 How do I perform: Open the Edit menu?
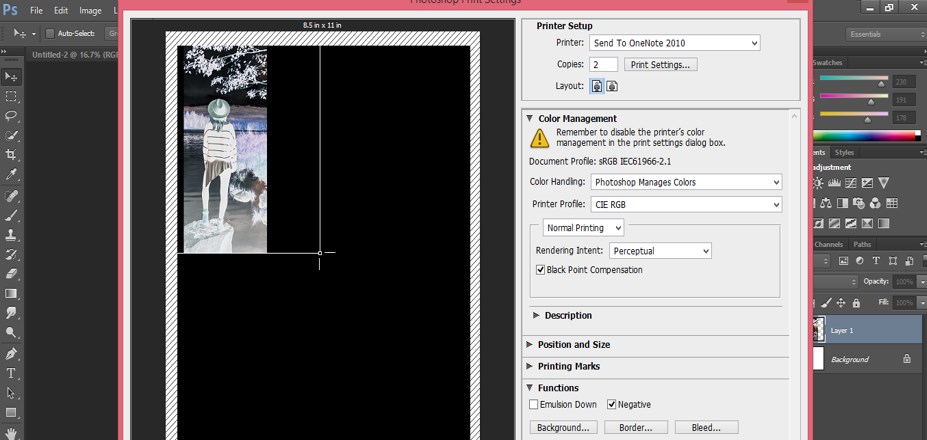click(61, 11)
